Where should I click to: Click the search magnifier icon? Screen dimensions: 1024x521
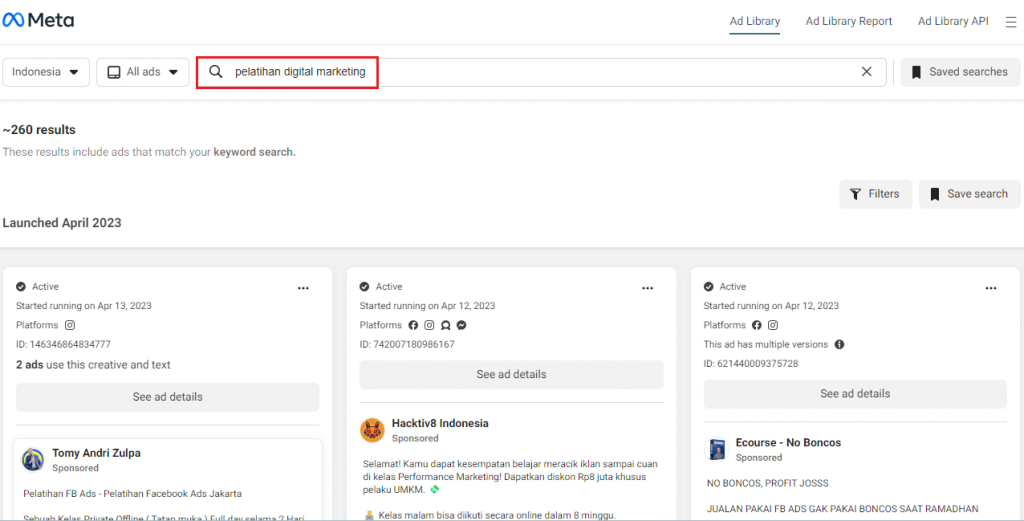pyautogui.click(x=216, y=72)
